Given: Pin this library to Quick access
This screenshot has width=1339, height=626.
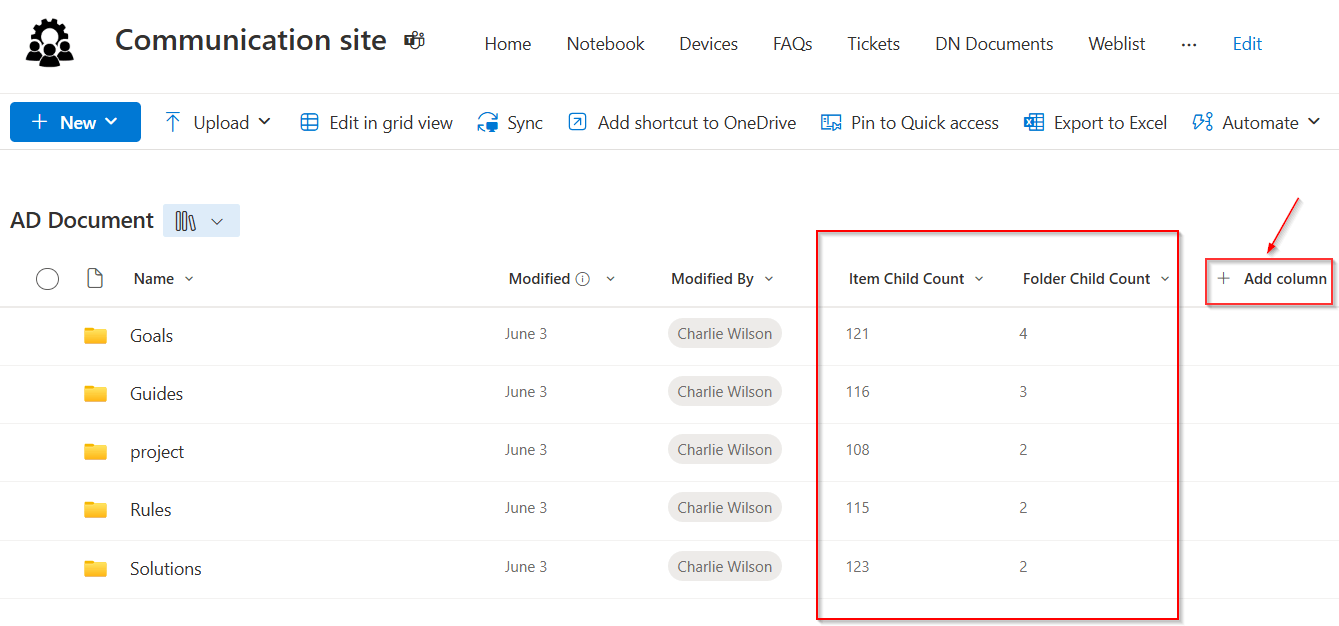Looking at the screenshot, I should 909,121.
